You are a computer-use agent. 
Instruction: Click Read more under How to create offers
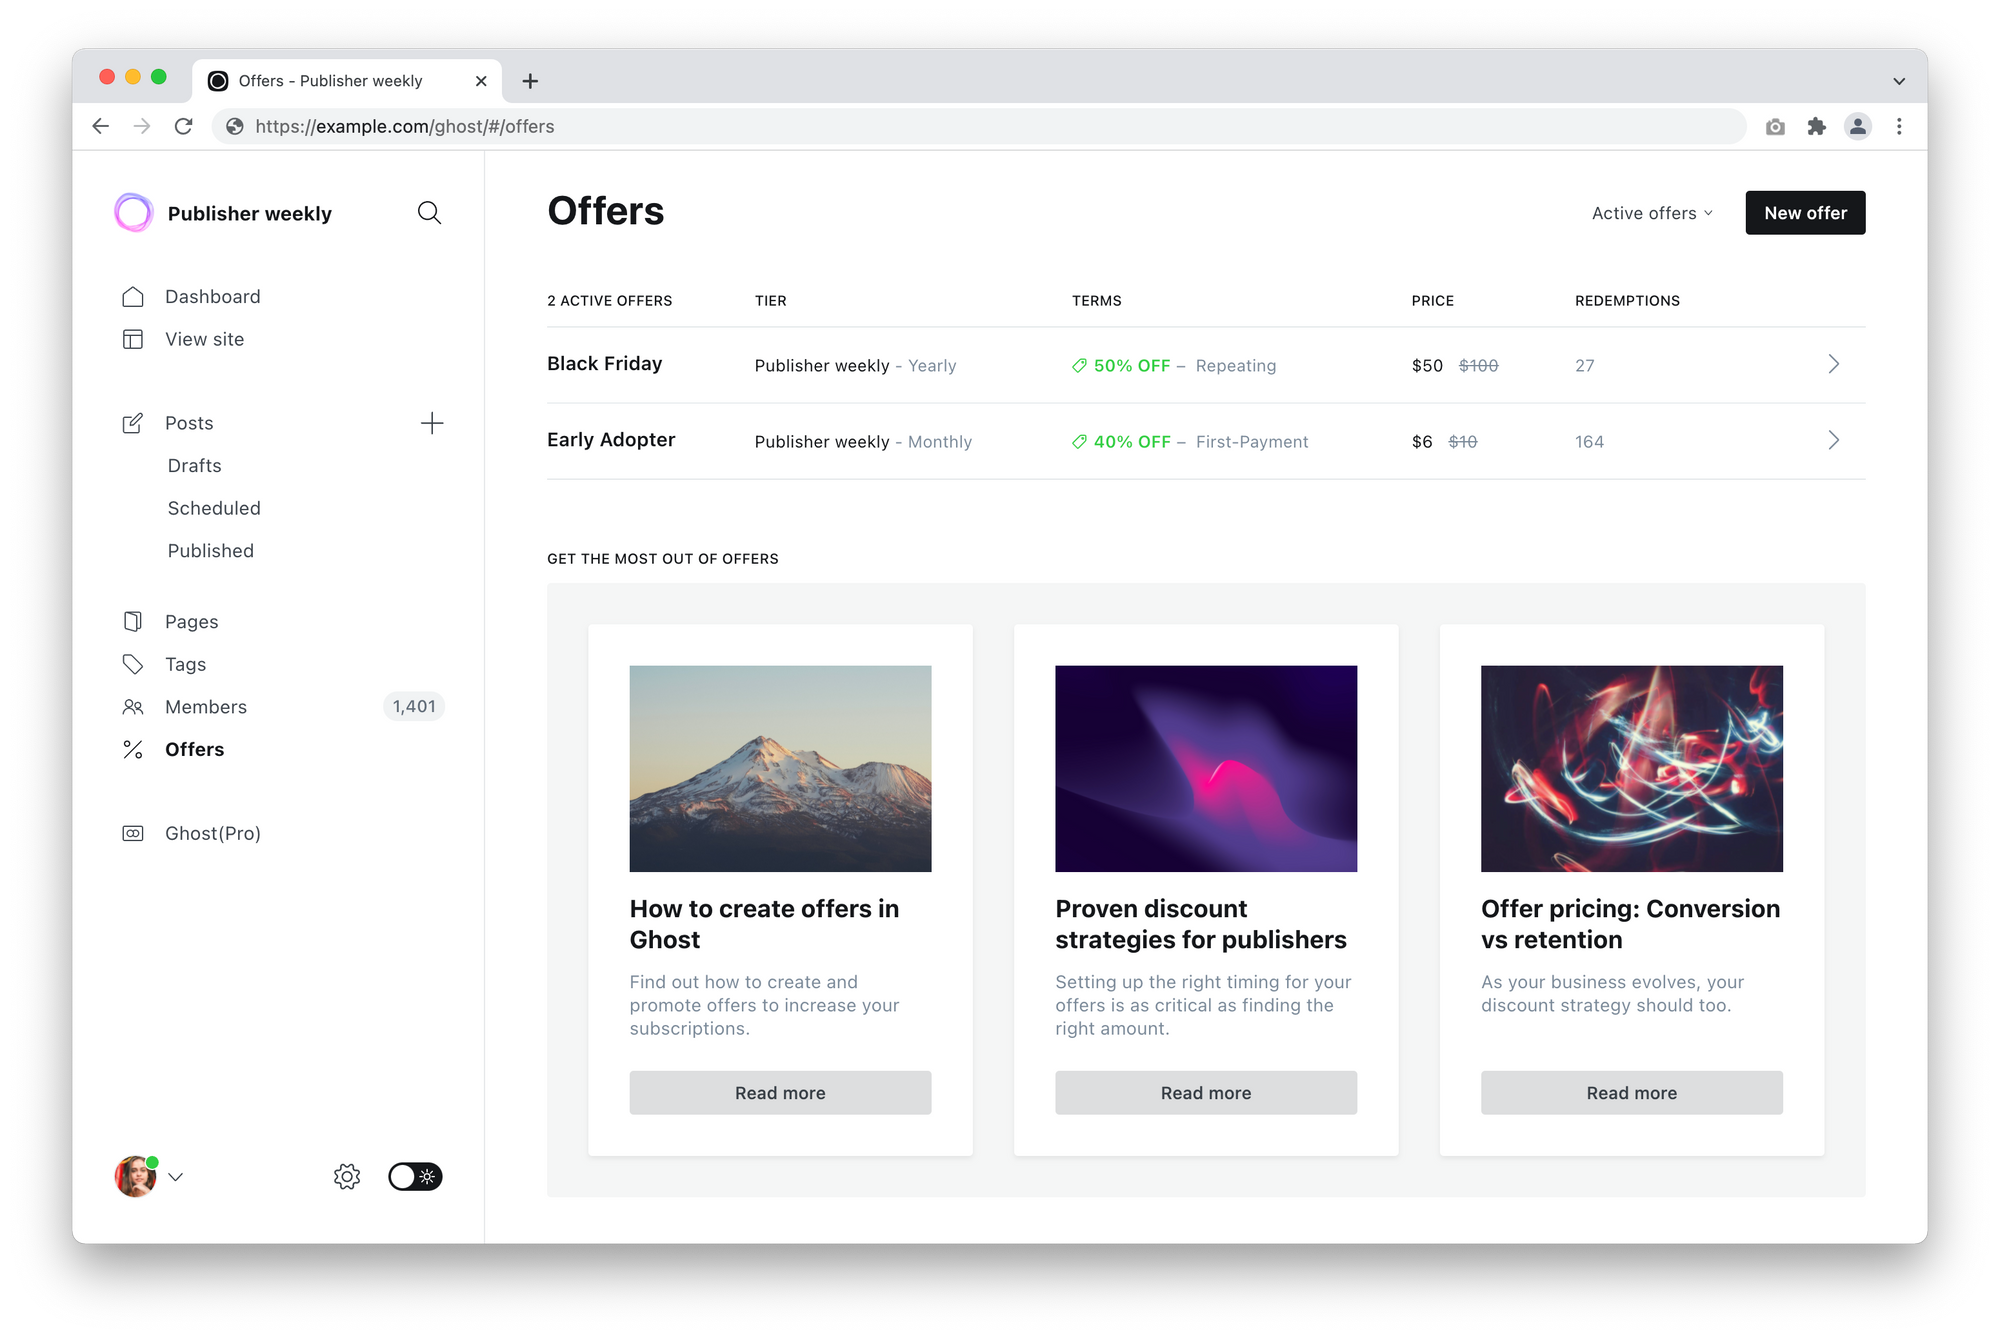(780, 1093)
